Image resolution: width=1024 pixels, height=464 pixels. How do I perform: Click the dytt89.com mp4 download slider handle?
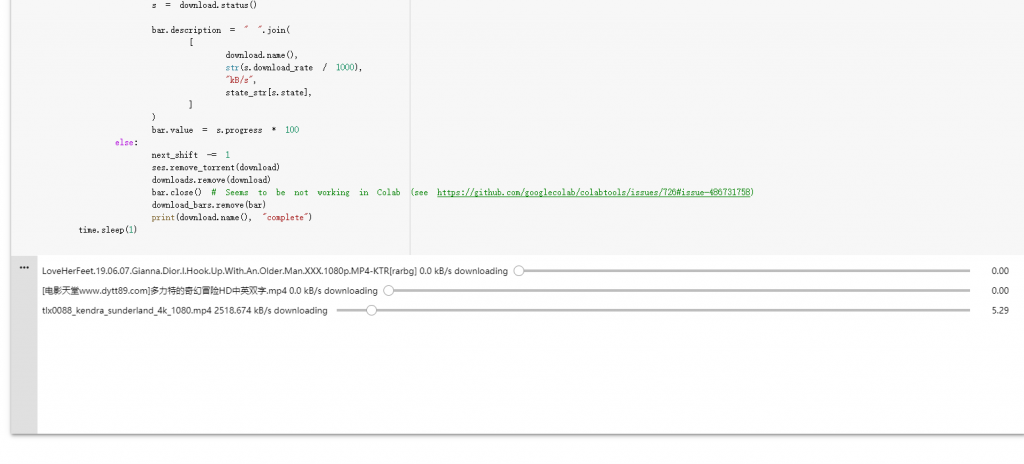point(389,291)
